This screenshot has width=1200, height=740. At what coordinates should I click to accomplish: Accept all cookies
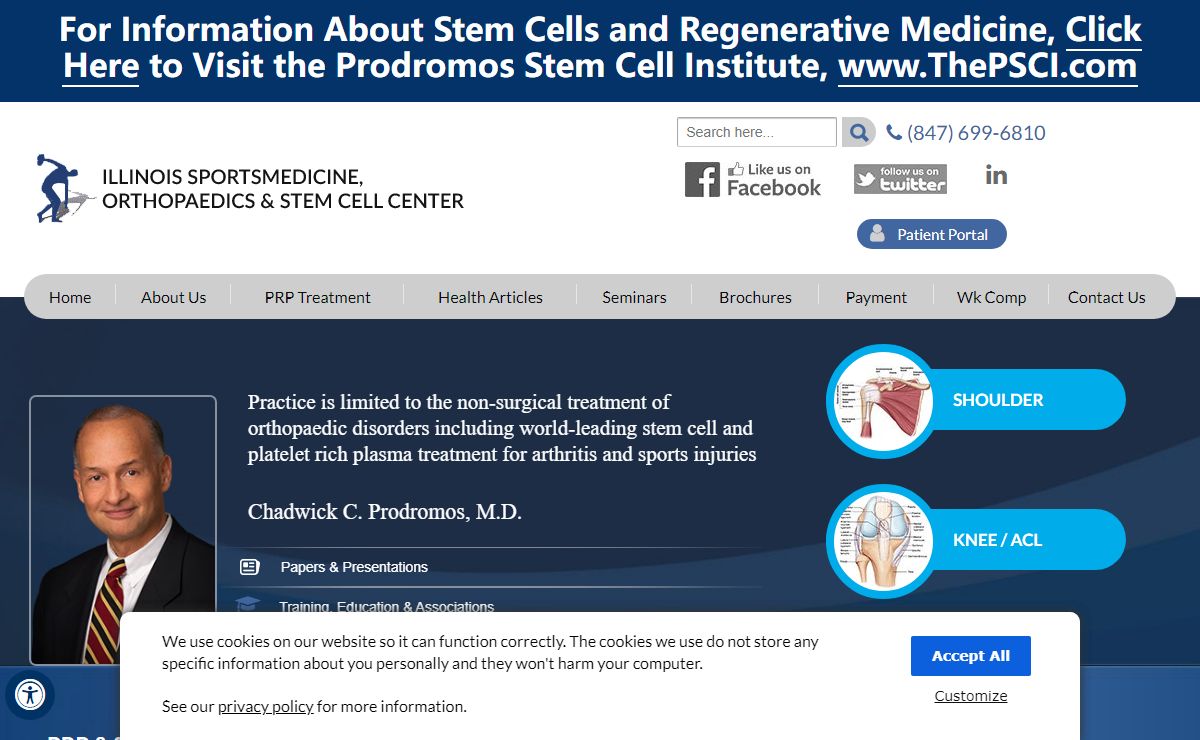pos(970,656)
